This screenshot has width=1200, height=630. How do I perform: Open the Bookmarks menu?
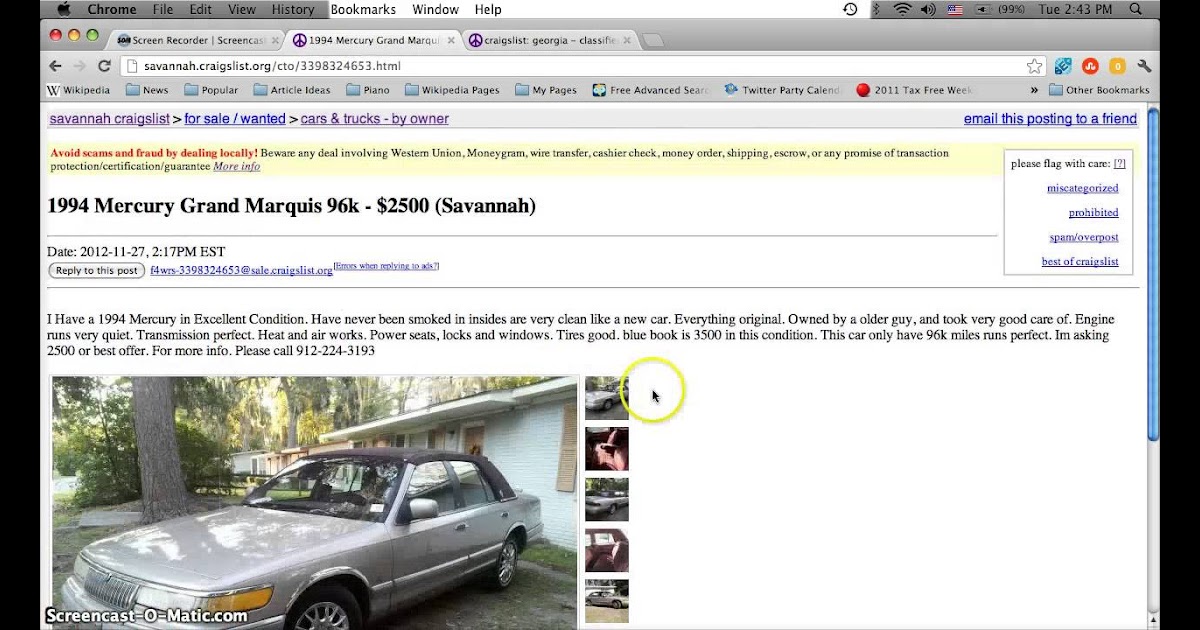[363, 9]
